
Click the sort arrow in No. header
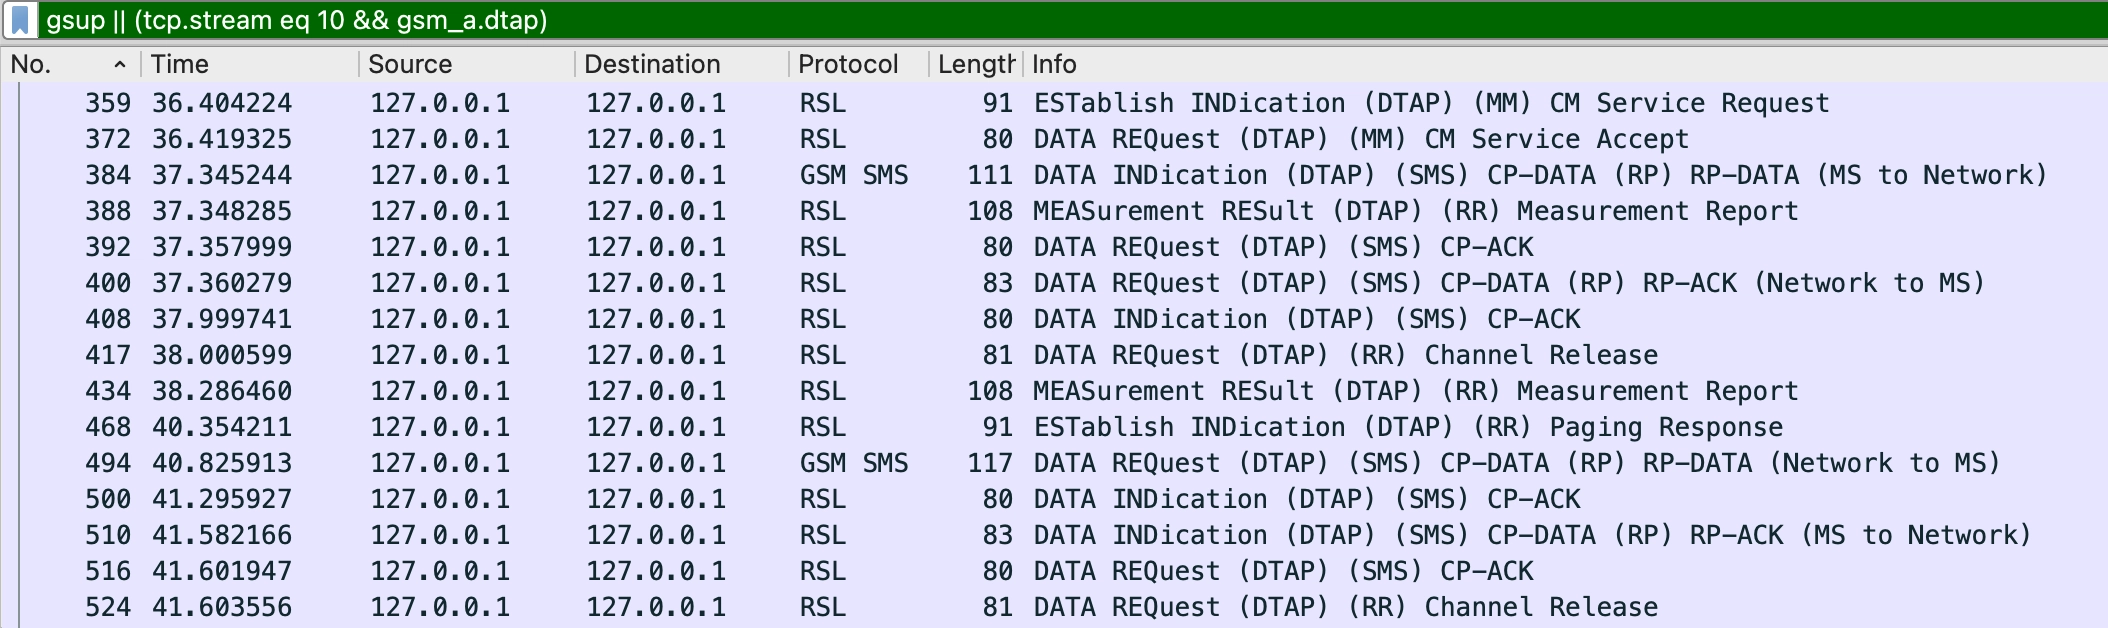pos(120,65)
